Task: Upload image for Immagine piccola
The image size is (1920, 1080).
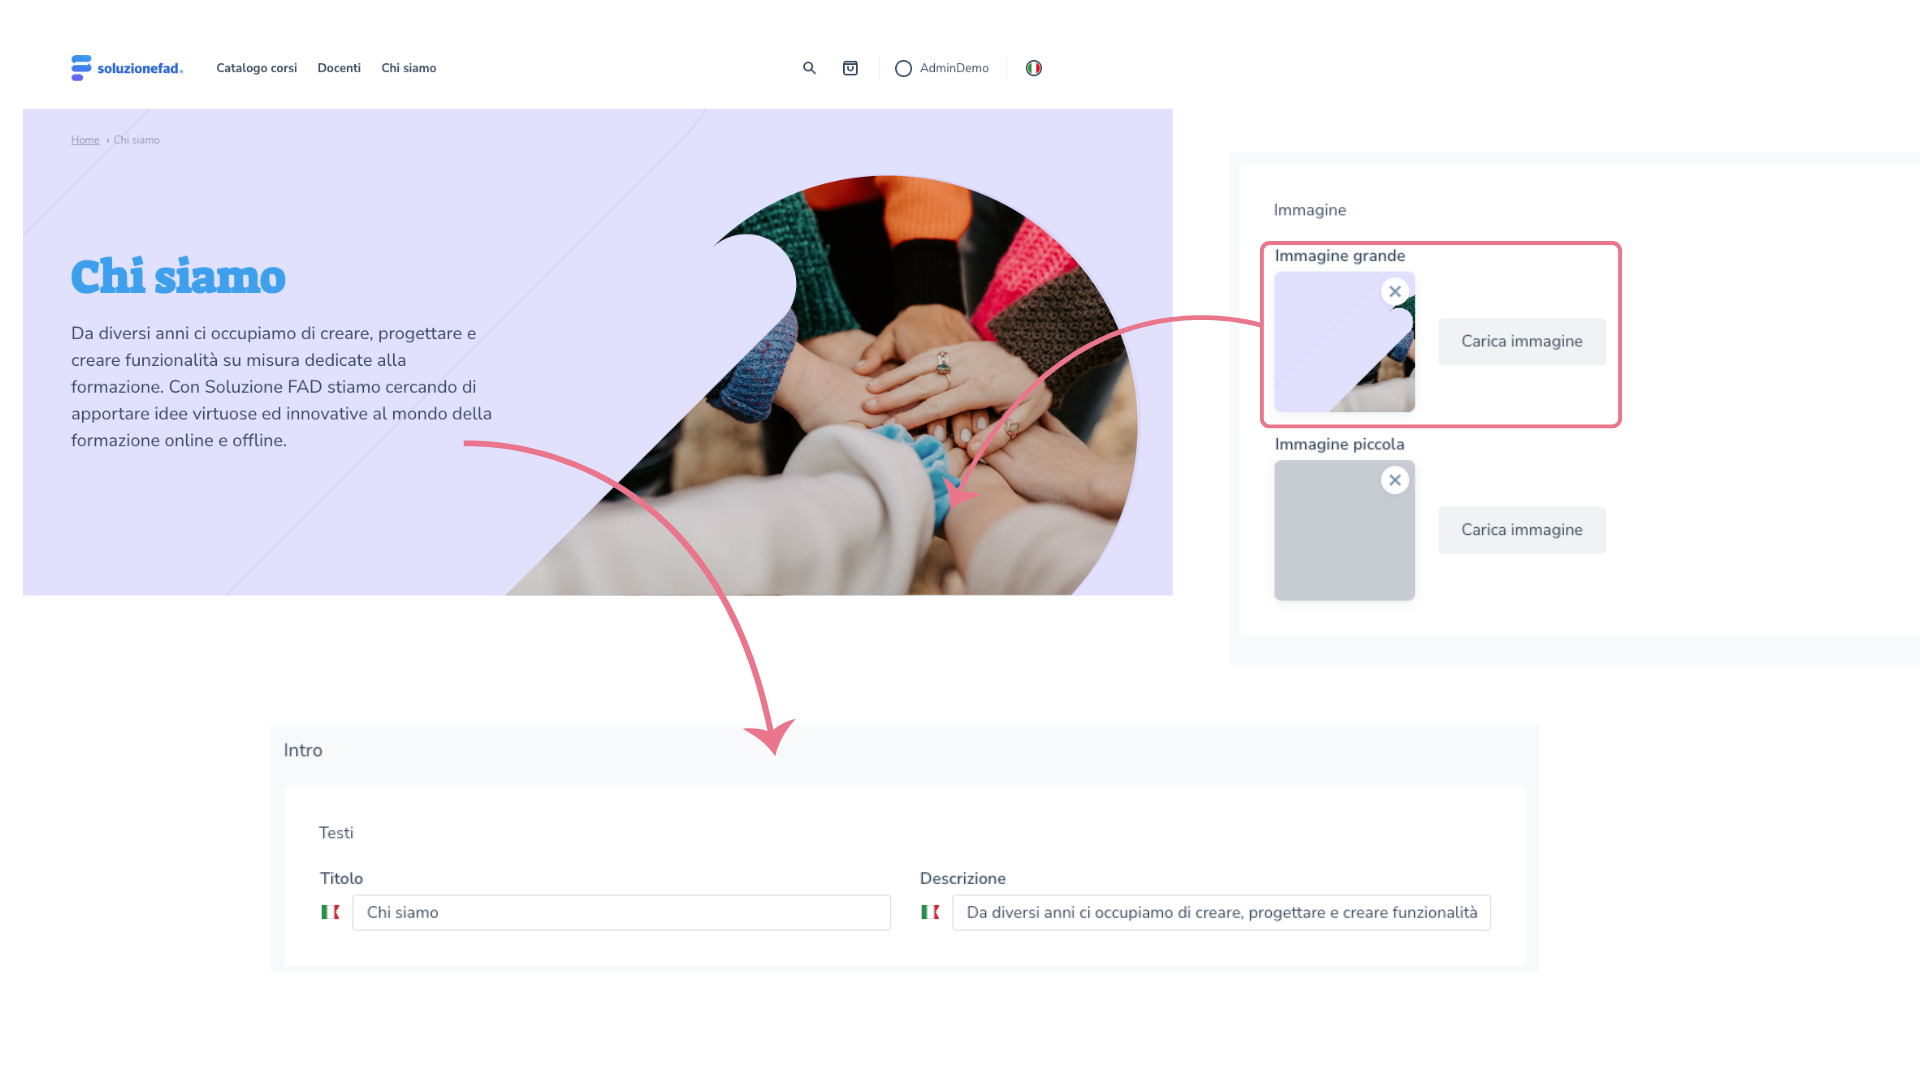Action: point(1521,530)
